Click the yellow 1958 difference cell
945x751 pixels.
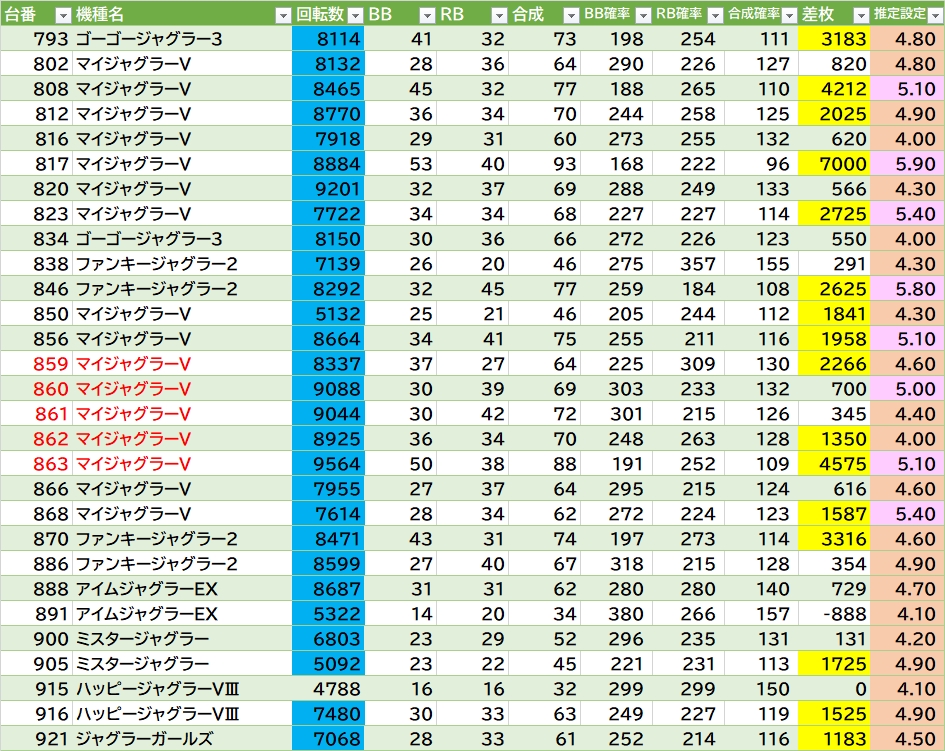point(834,339)
